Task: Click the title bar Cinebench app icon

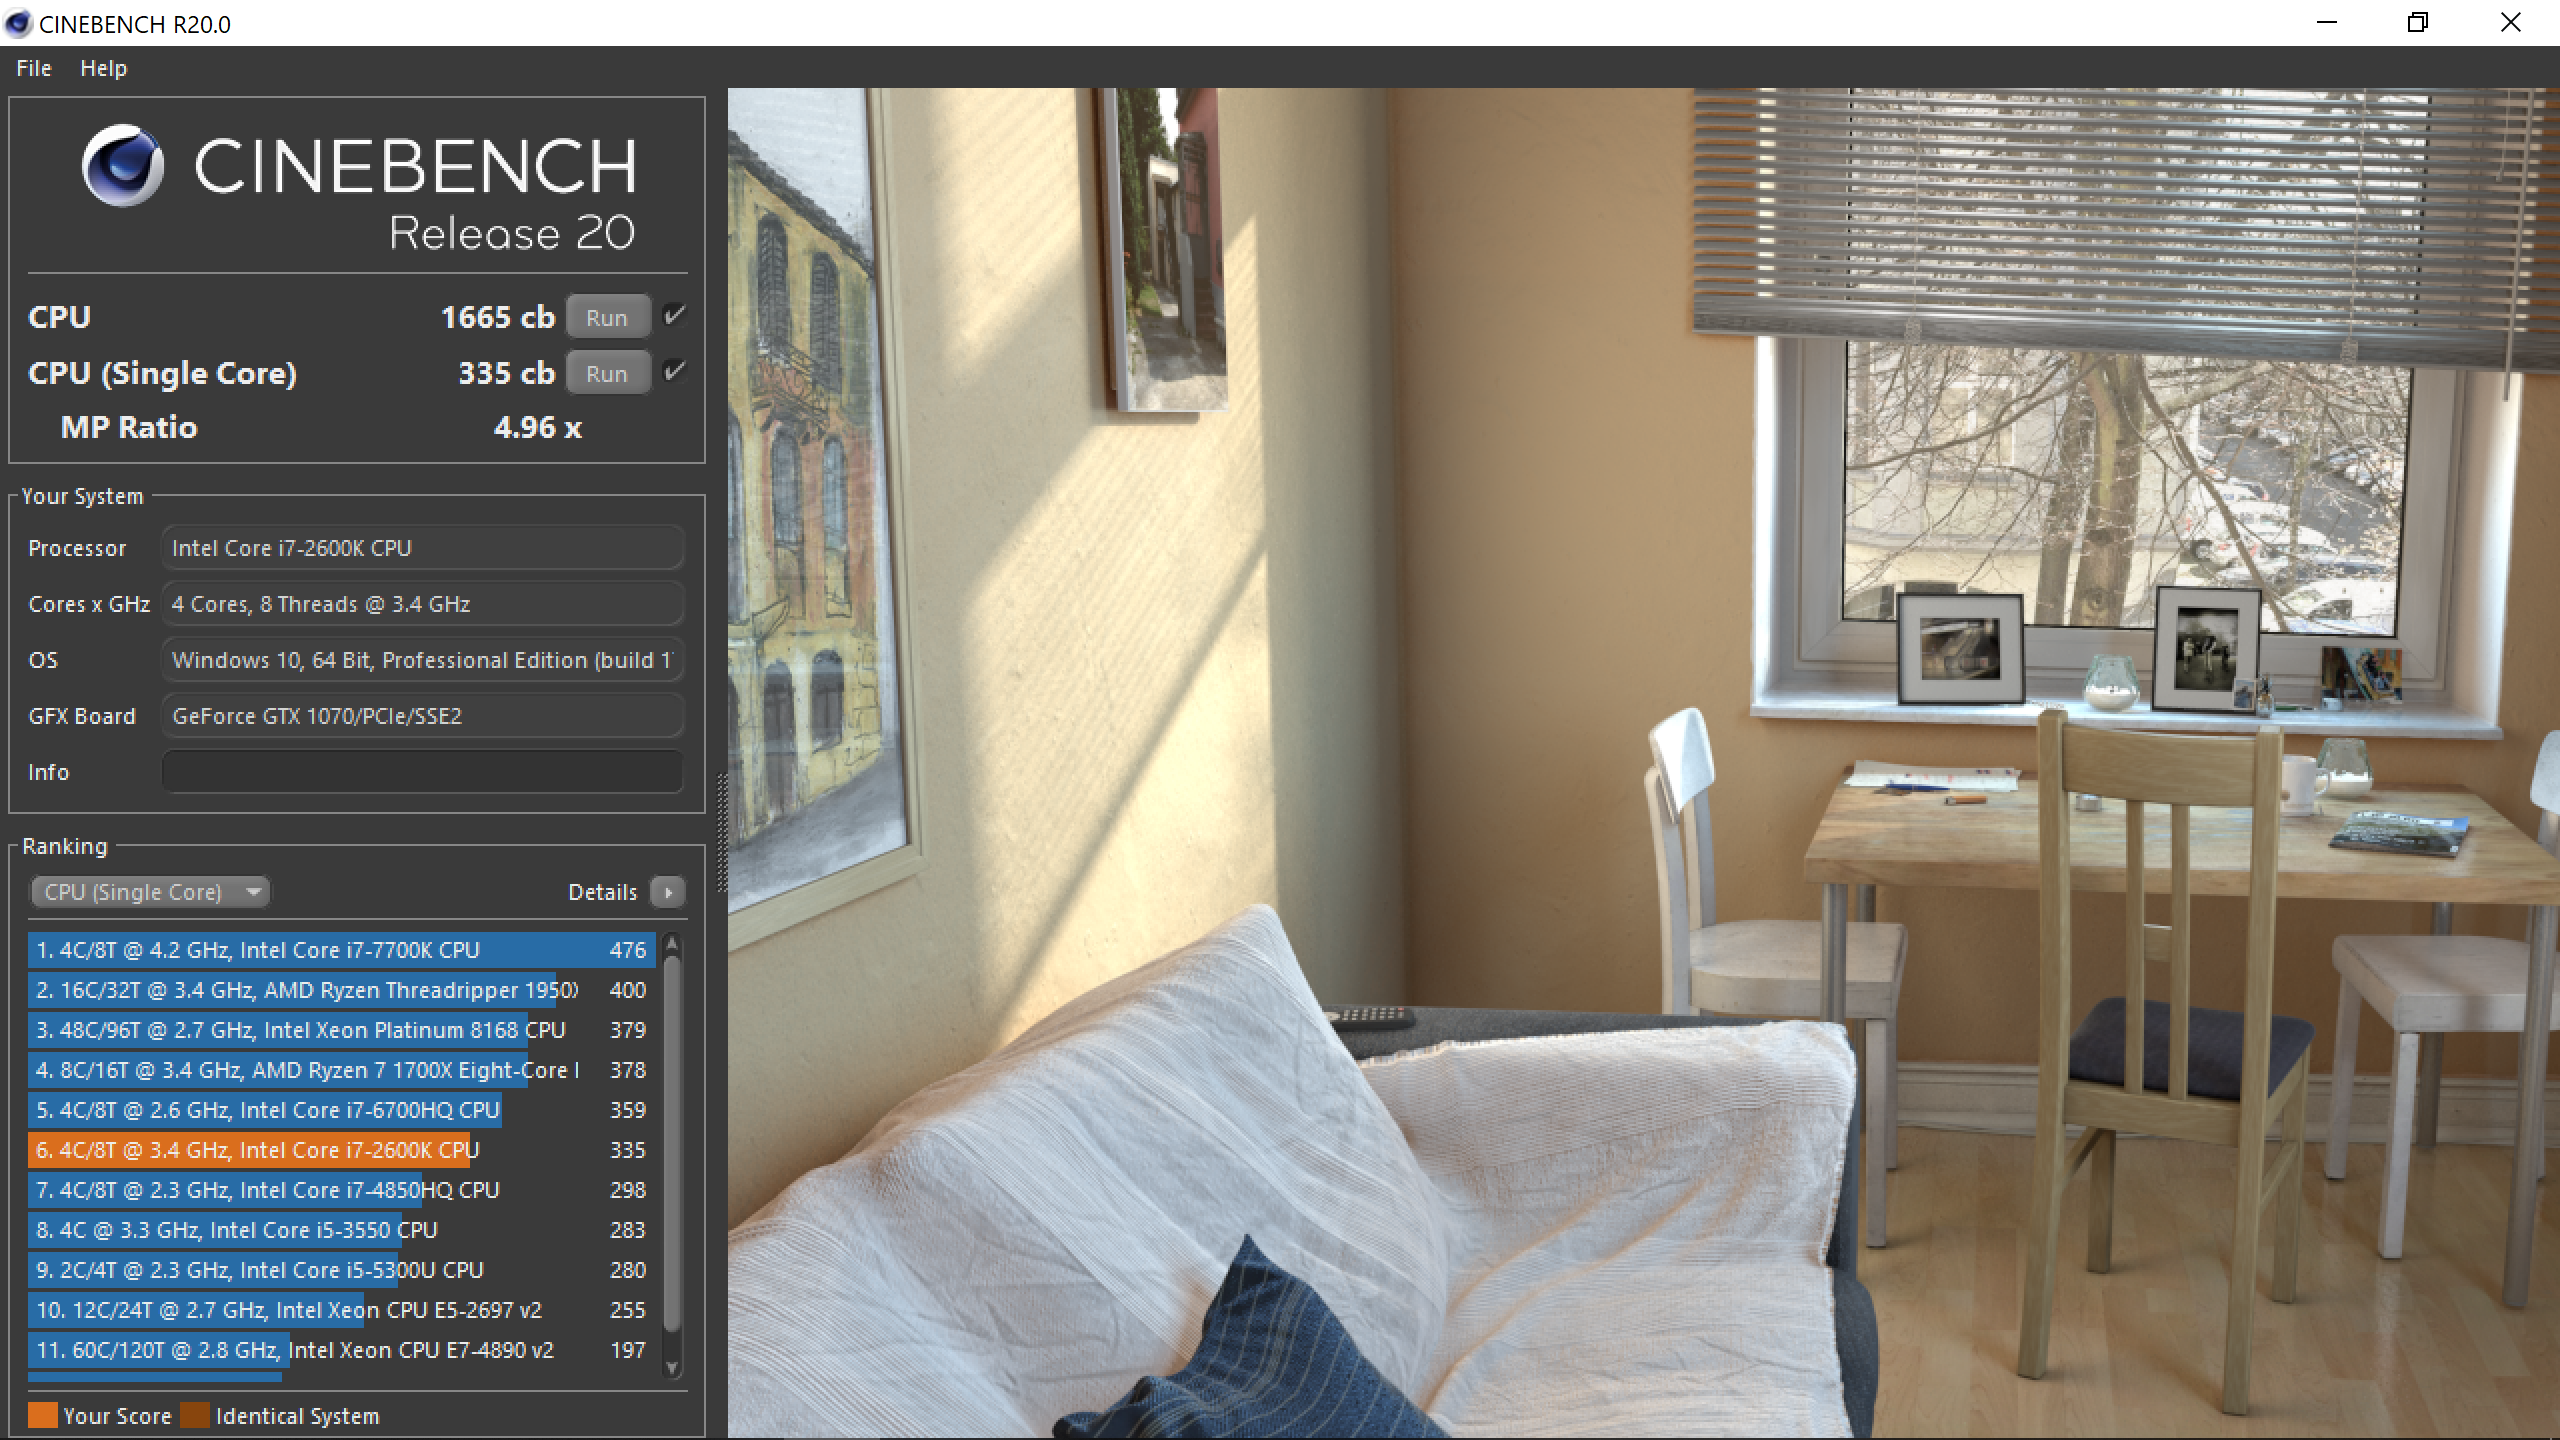Action: [18, 23]
